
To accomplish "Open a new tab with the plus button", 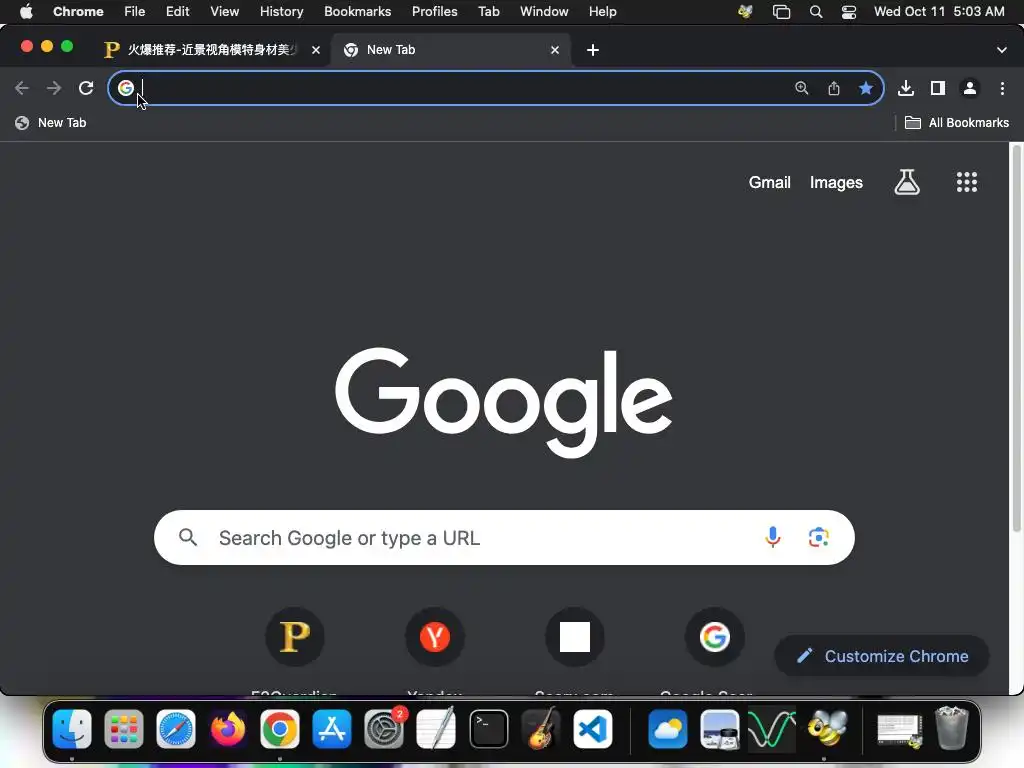I will click(593, 50).
